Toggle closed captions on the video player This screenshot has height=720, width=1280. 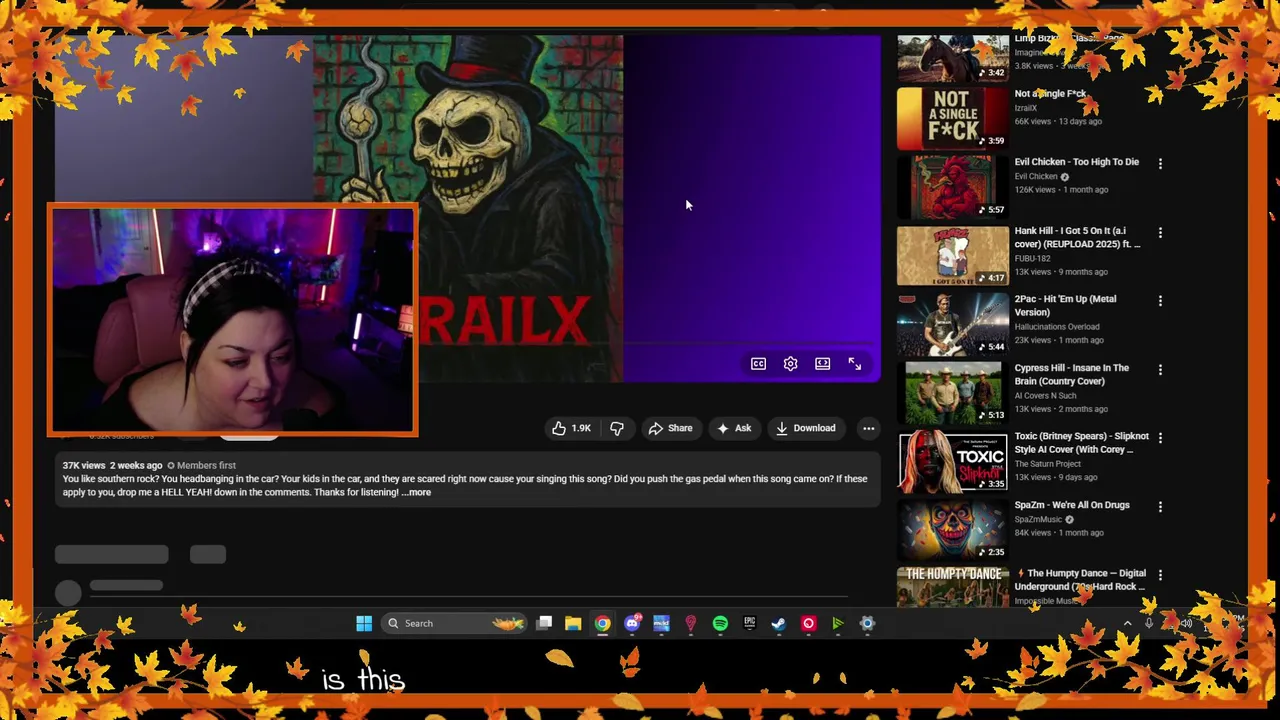[x=758, y=364]
